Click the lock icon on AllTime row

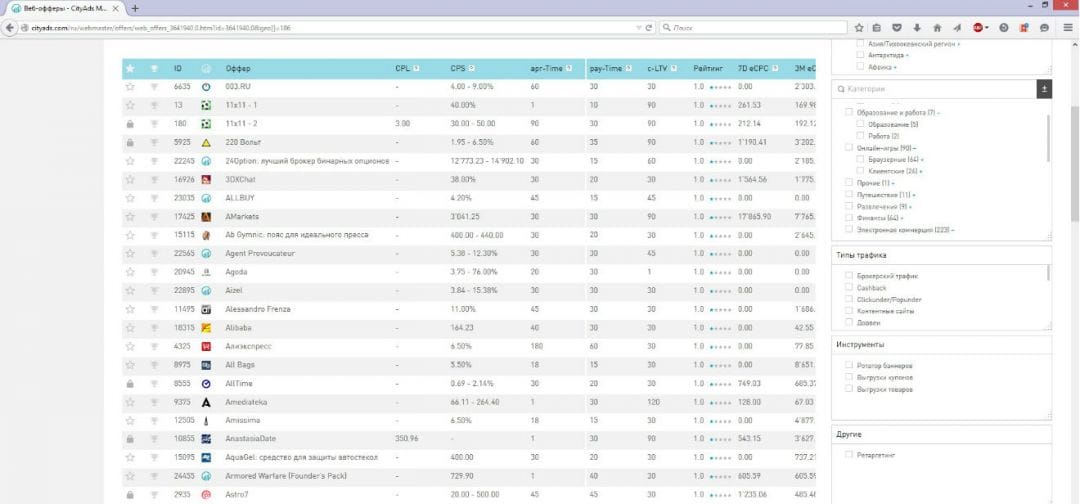point(130,384)
